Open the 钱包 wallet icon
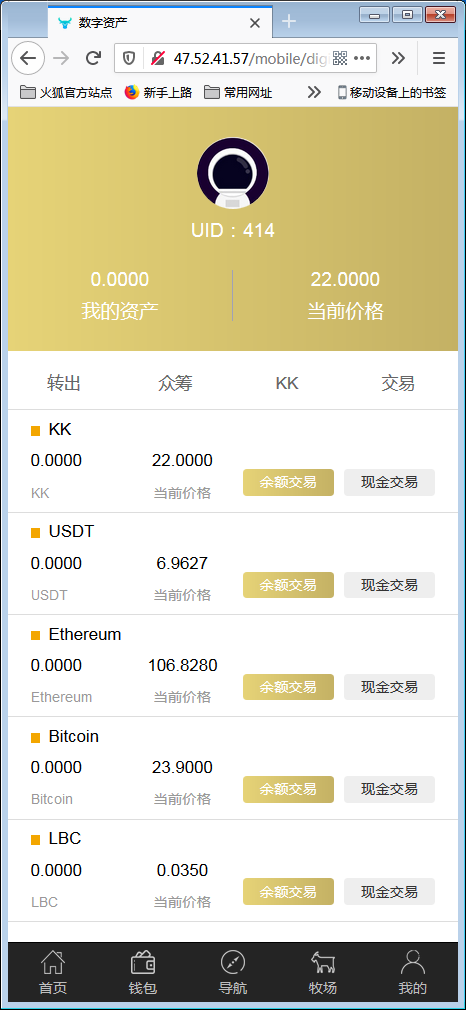The height and width of the screenshot is (1010, 466). pyautogui.click(x=142, y=963)
